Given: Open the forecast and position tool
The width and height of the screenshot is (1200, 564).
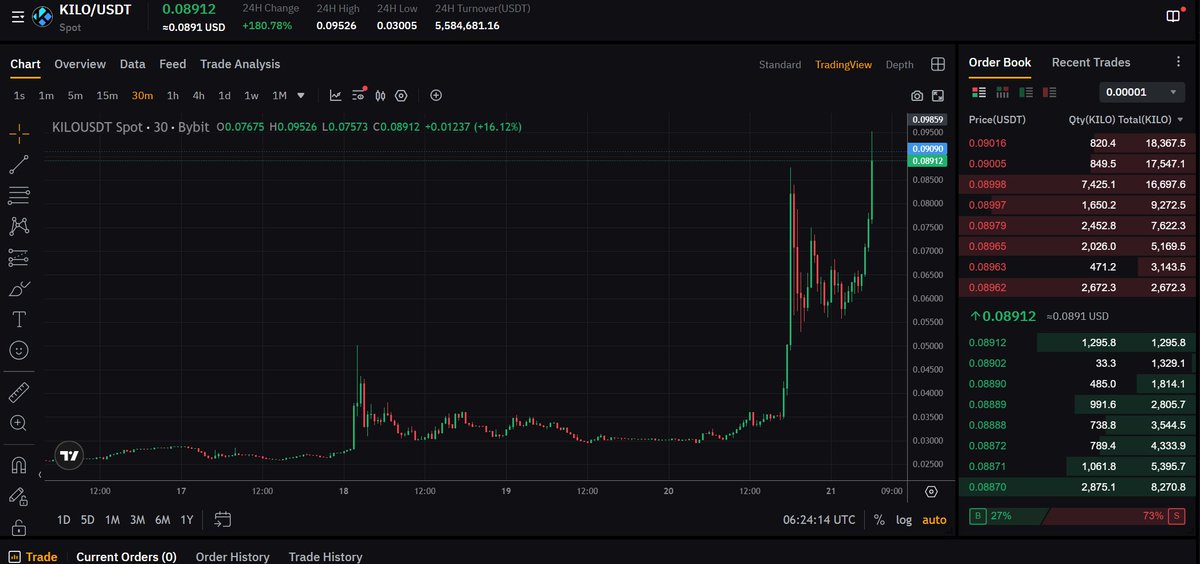Looking at the screenshot, I should click(x=19, y=257).
